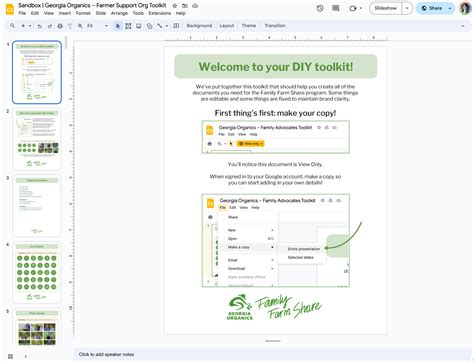Print the presentation

[x=60, y=26]
